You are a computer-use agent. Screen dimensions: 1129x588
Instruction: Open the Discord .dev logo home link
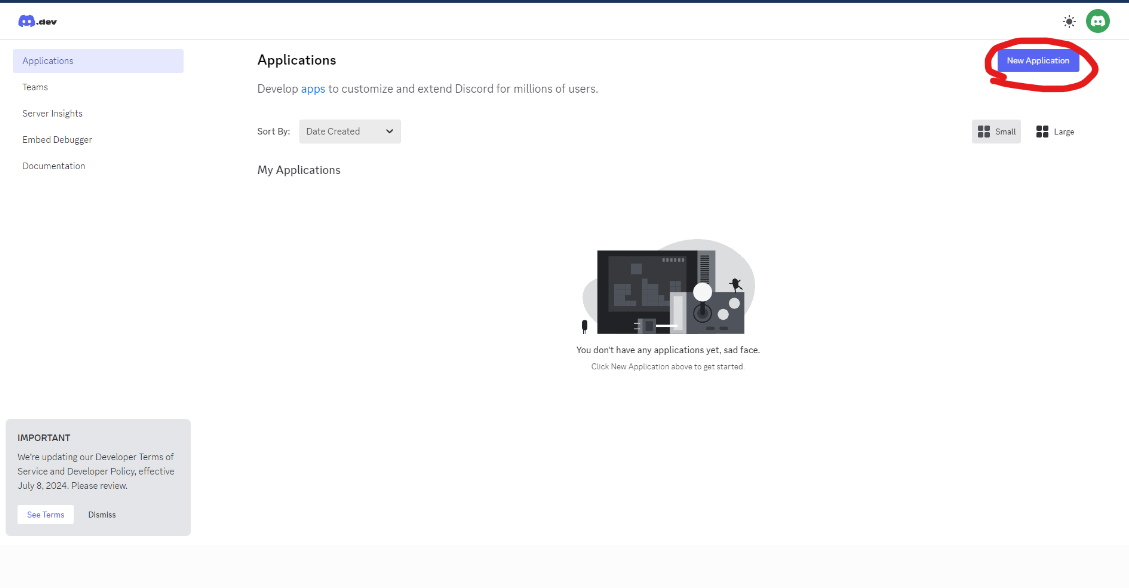pos(37,22)
